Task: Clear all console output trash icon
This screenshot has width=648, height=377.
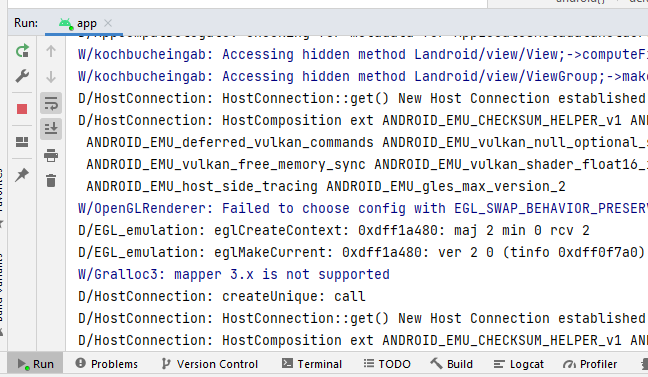Action: coord(51,181)
